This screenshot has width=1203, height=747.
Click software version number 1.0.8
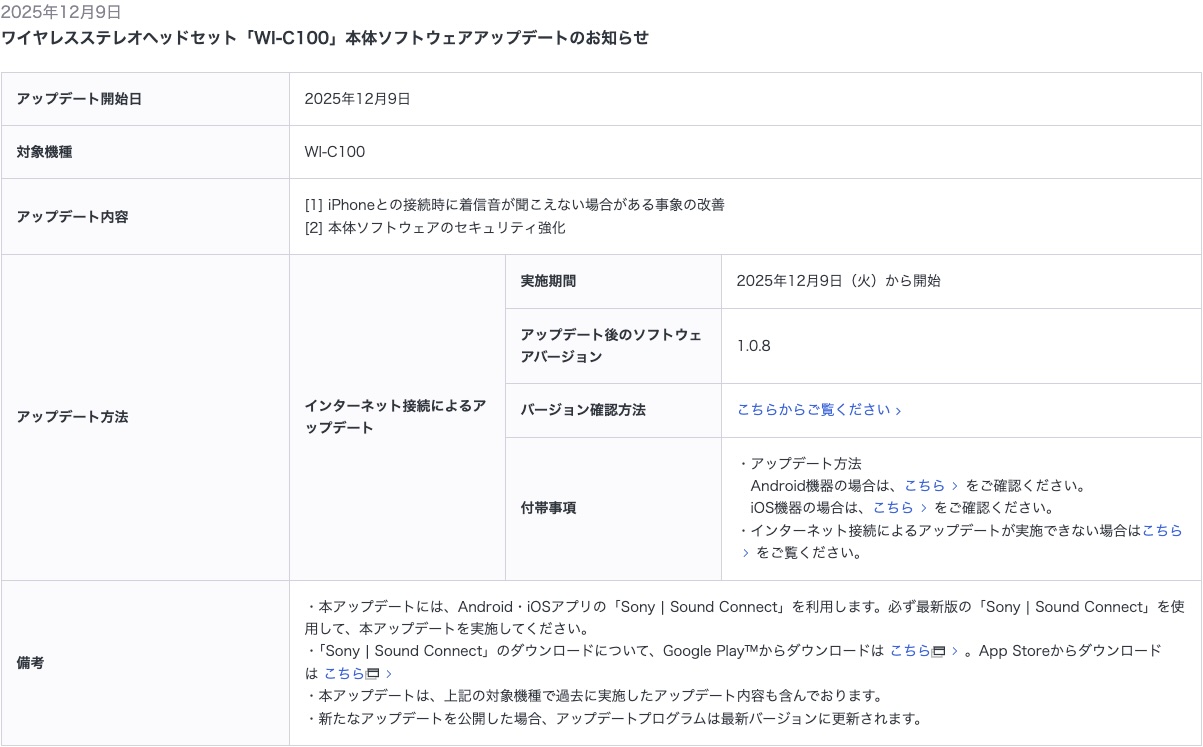point(753,346)
